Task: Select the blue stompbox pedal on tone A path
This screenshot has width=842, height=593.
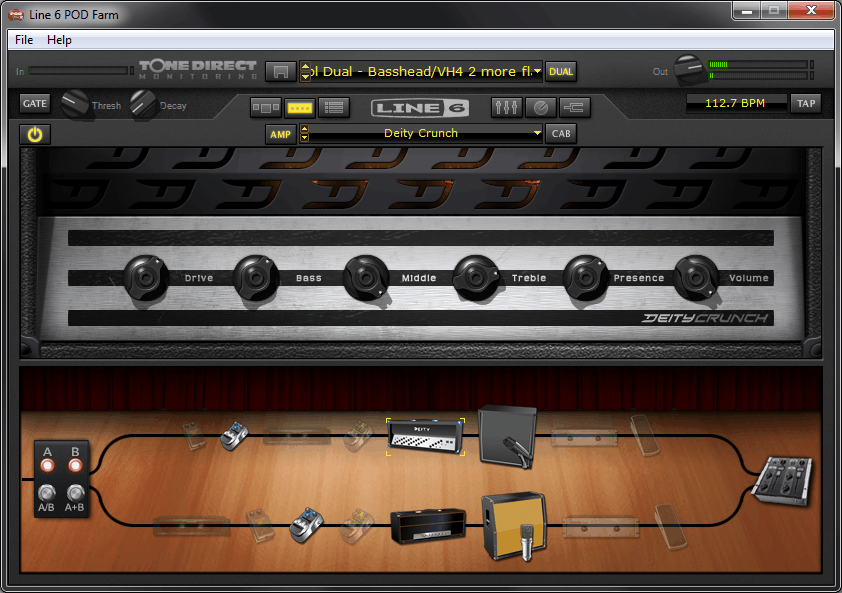Action: 235,436
